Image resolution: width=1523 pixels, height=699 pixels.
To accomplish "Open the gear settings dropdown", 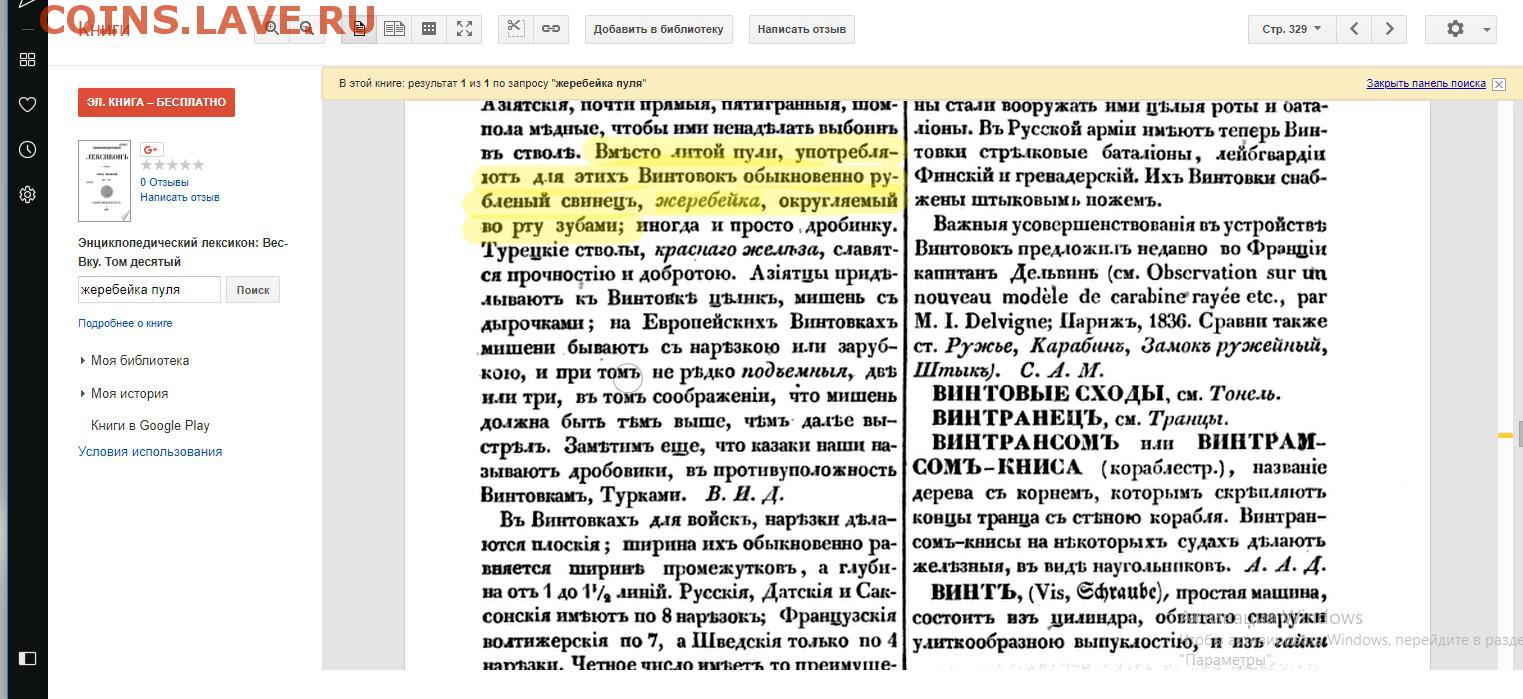I will pyautogui.click(x=1461, y=29).
